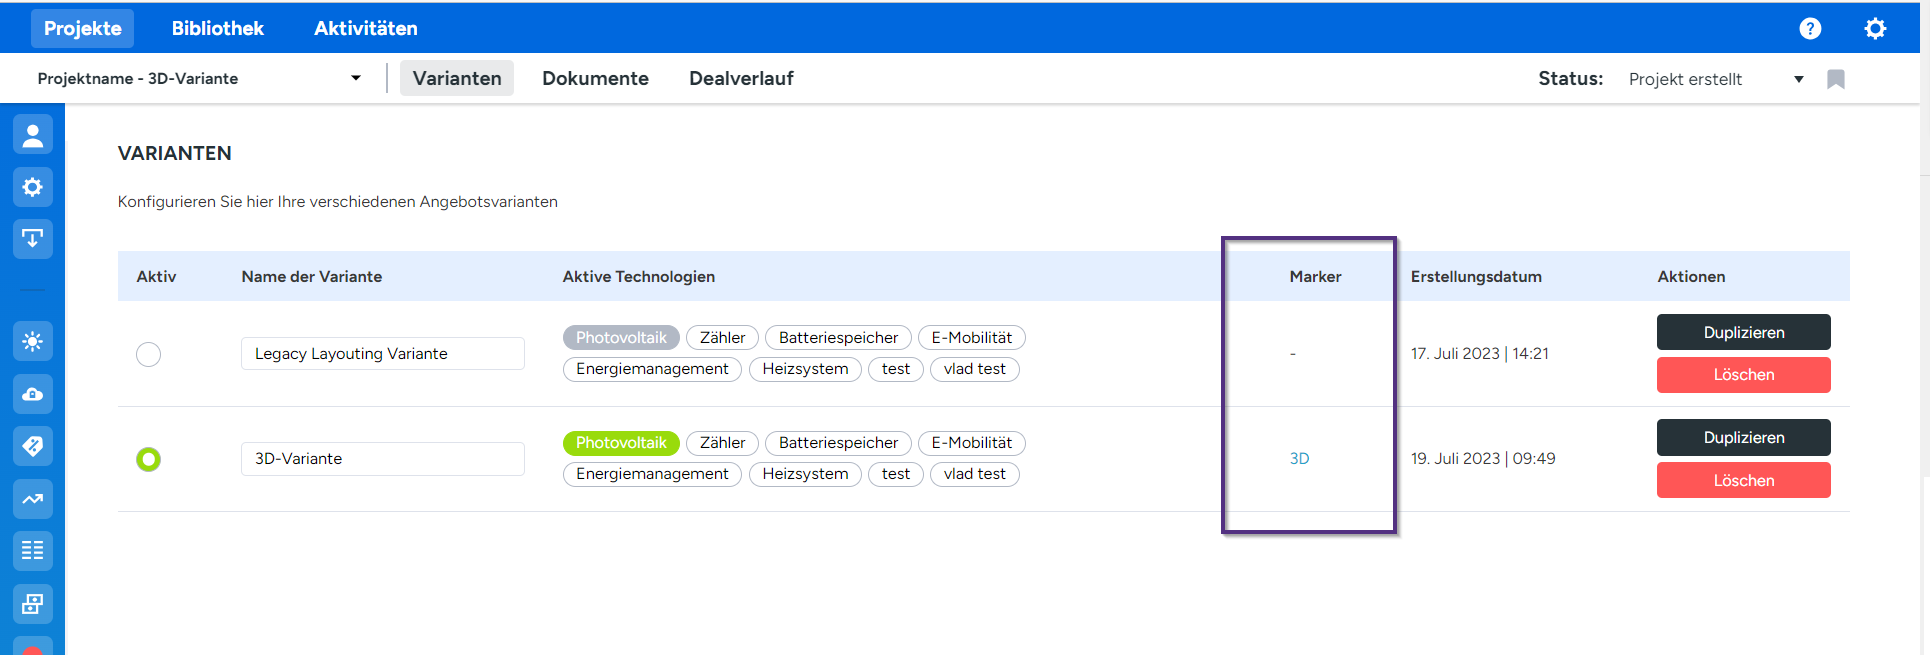
Task: Click the 3D-Variante name input field
Action: [382, 459]
